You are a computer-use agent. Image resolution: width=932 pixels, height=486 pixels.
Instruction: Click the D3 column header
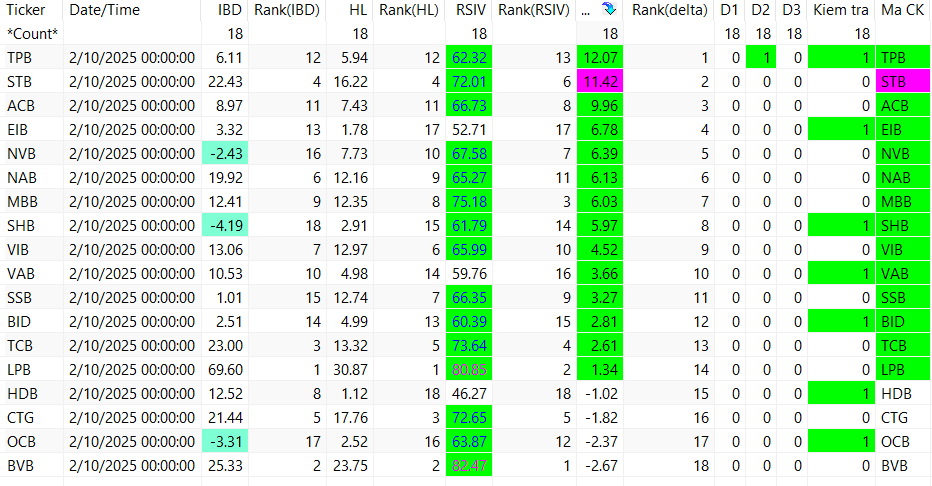point(791,10)
